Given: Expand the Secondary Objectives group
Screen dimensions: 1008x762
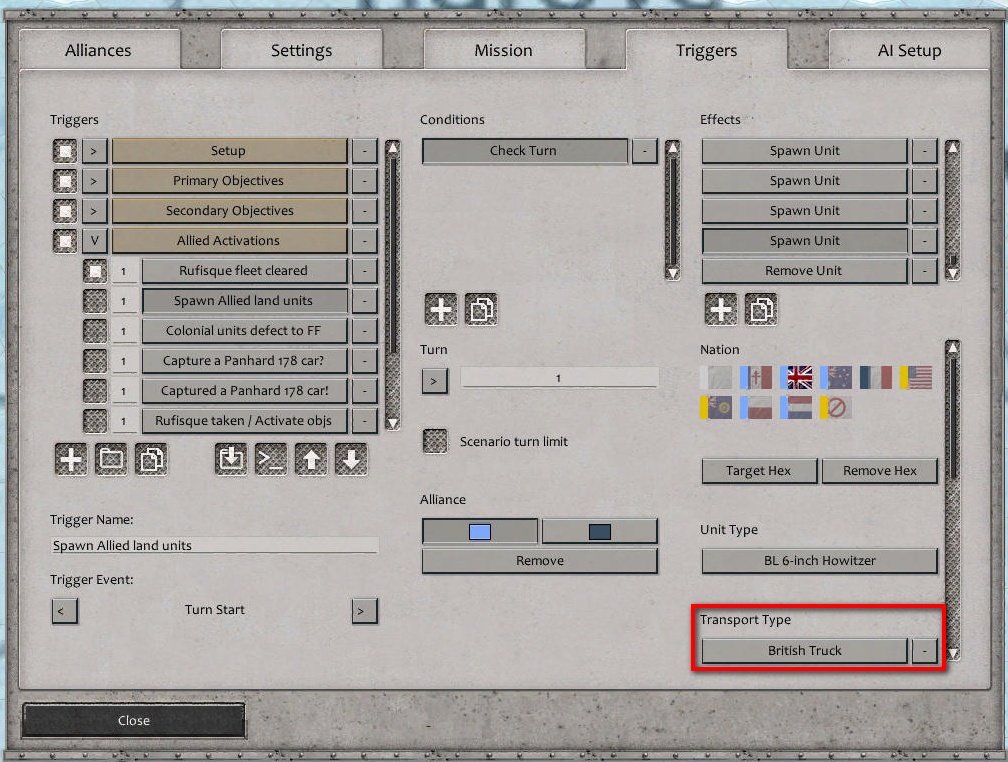Looking at the screenshot, I should tap(94, 211).
